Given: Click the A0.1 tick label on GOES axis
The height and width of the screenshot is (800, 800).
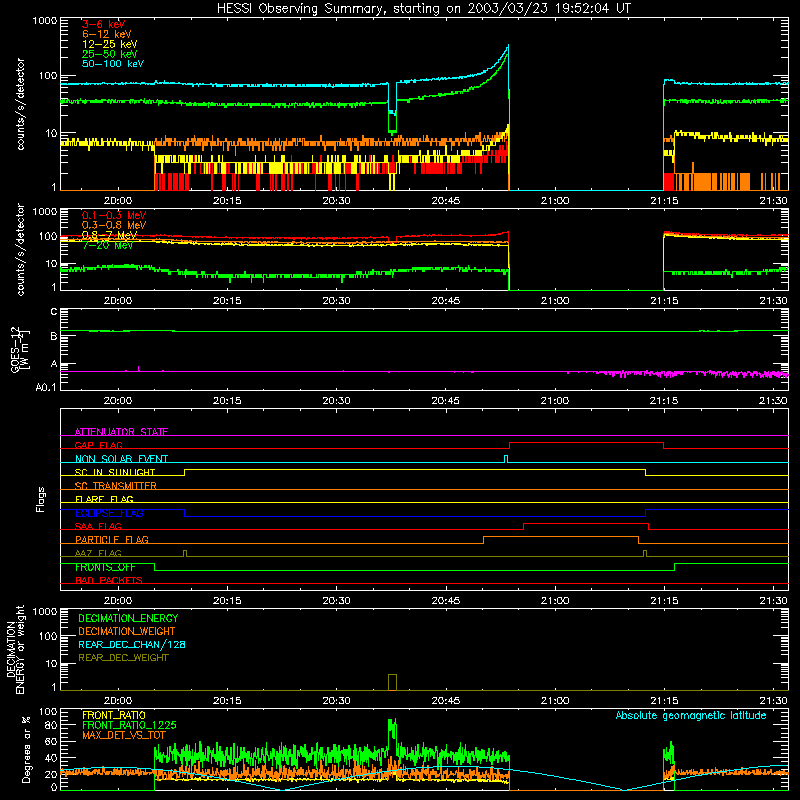Looking at the screenshot, I should (x=45, y=387).
